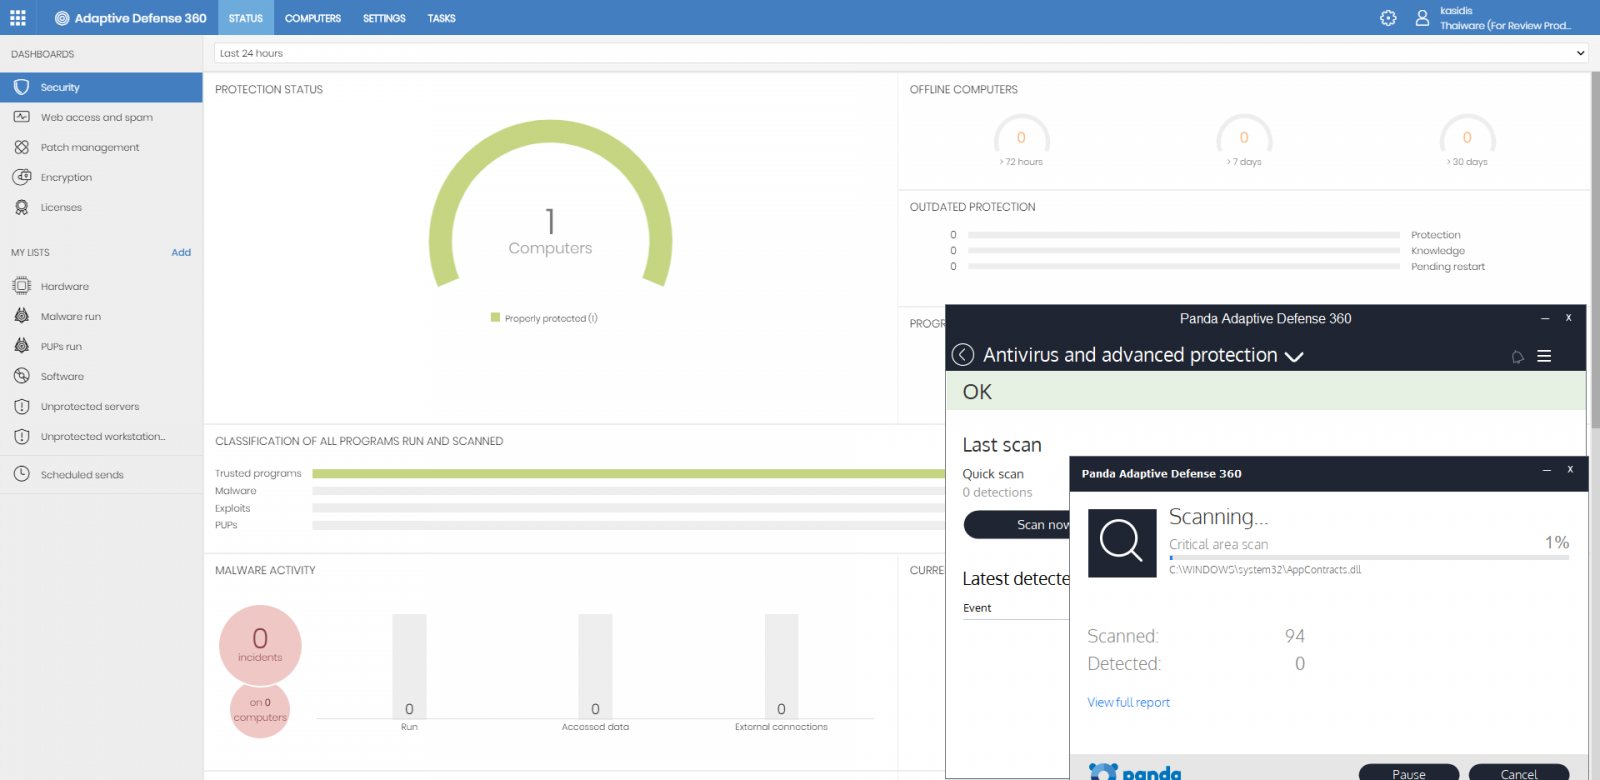Click the Adaptive Defense 360 logo

(131, 18)
